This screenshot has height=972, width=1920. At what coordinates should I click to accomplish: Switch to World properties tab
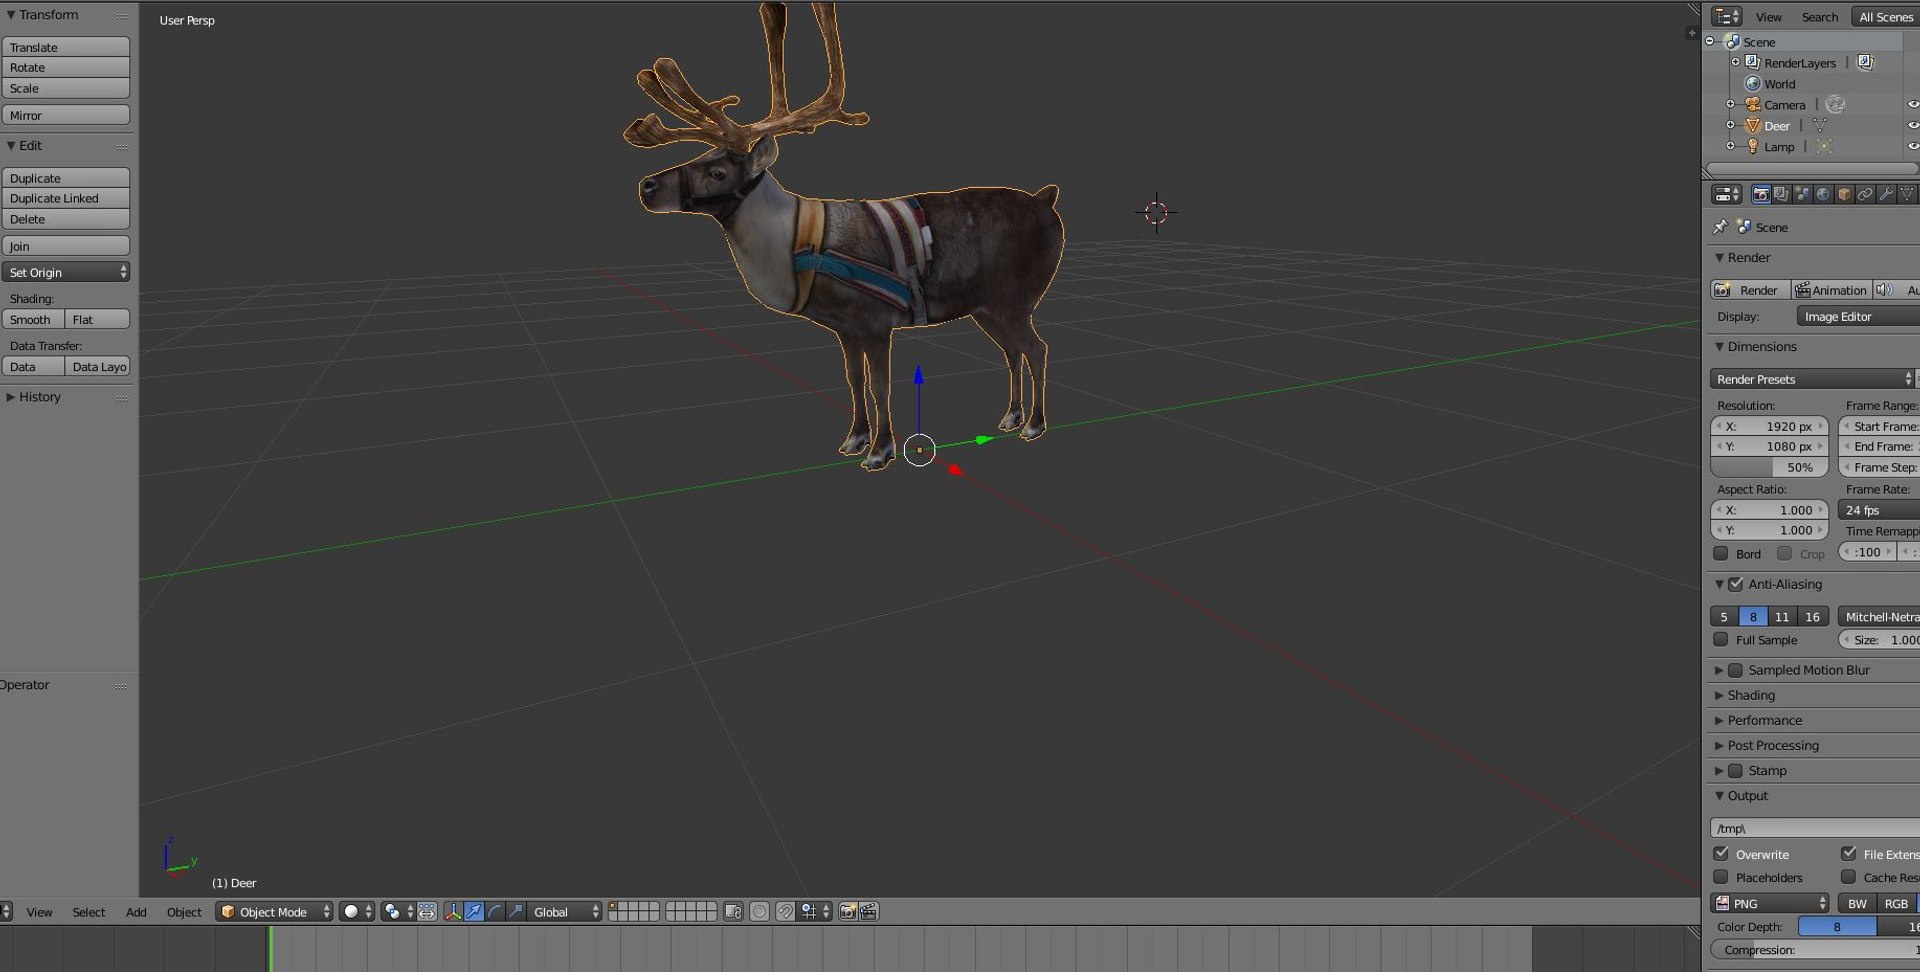click(1823, 194)
